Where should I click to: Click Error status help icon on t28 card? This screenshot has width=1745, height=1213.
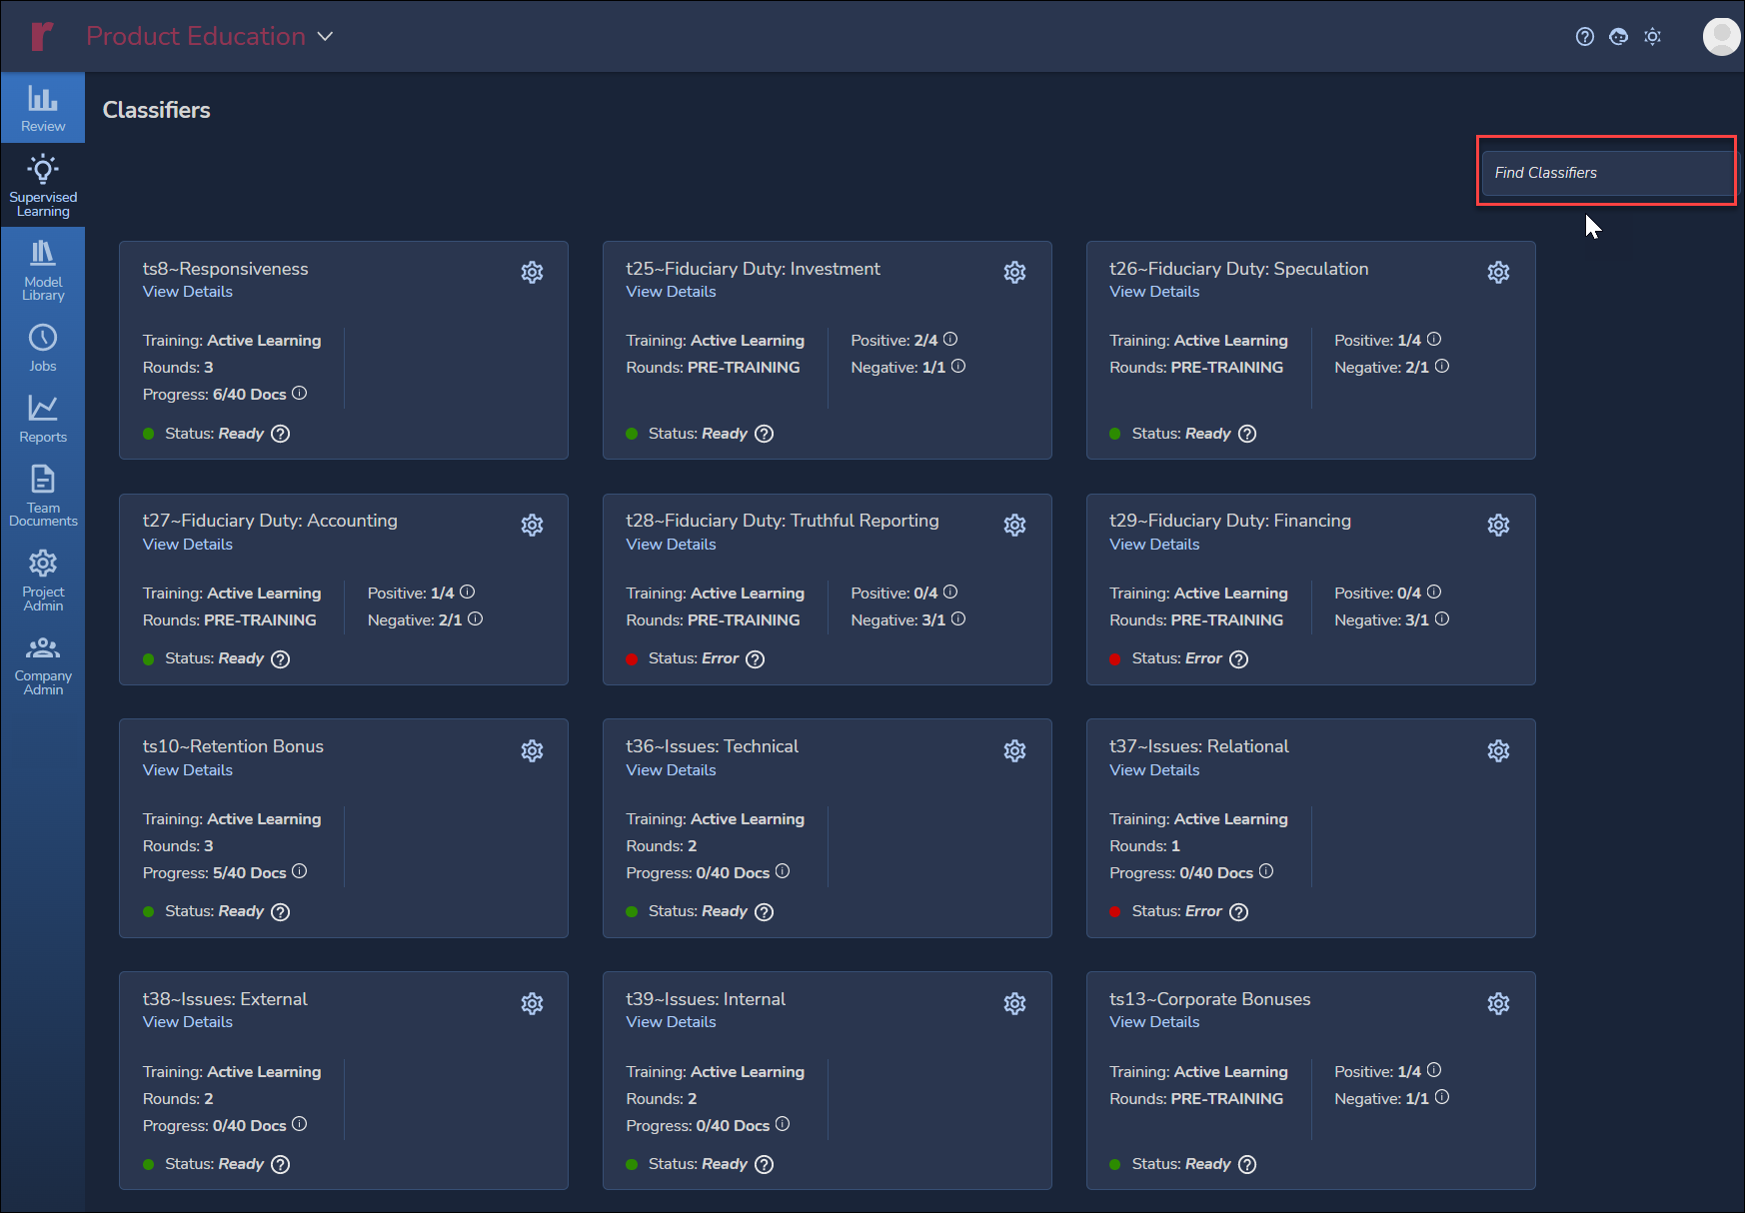click(x=756, y=659)
